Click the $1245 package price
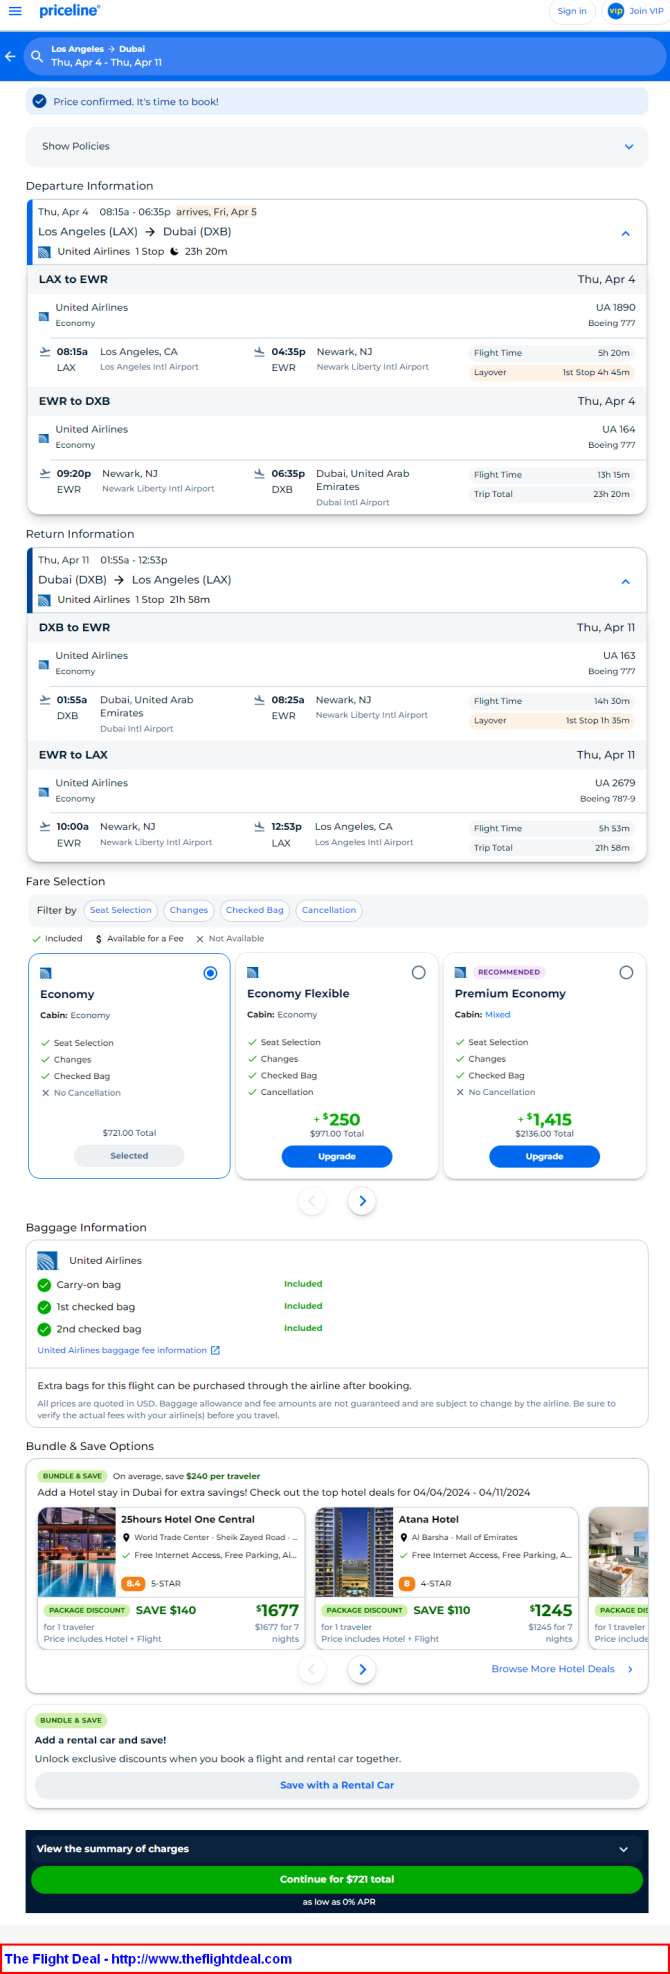Screen dimensions: 670x1974 point(551,1610)
